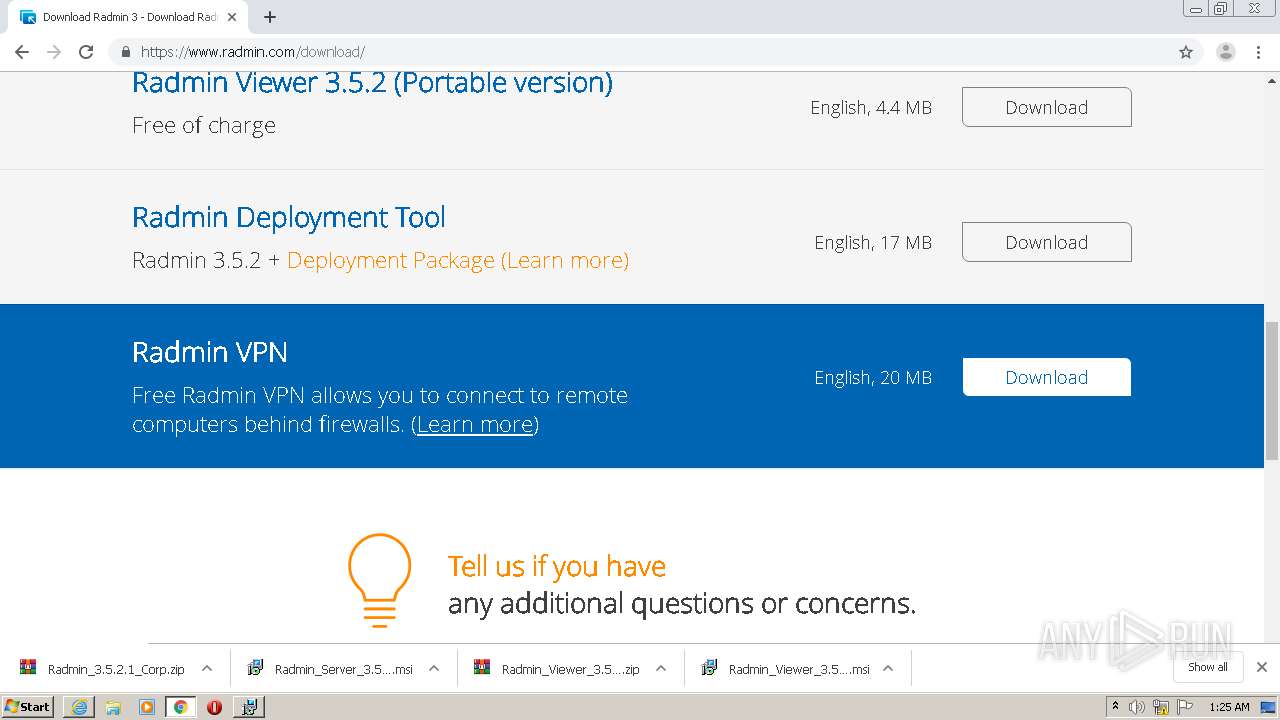Open the Radmin Viewer 3.5.2 Portable link
Image resolution: width=1280 pixels, height=720 pixels.
coord(372,83)
